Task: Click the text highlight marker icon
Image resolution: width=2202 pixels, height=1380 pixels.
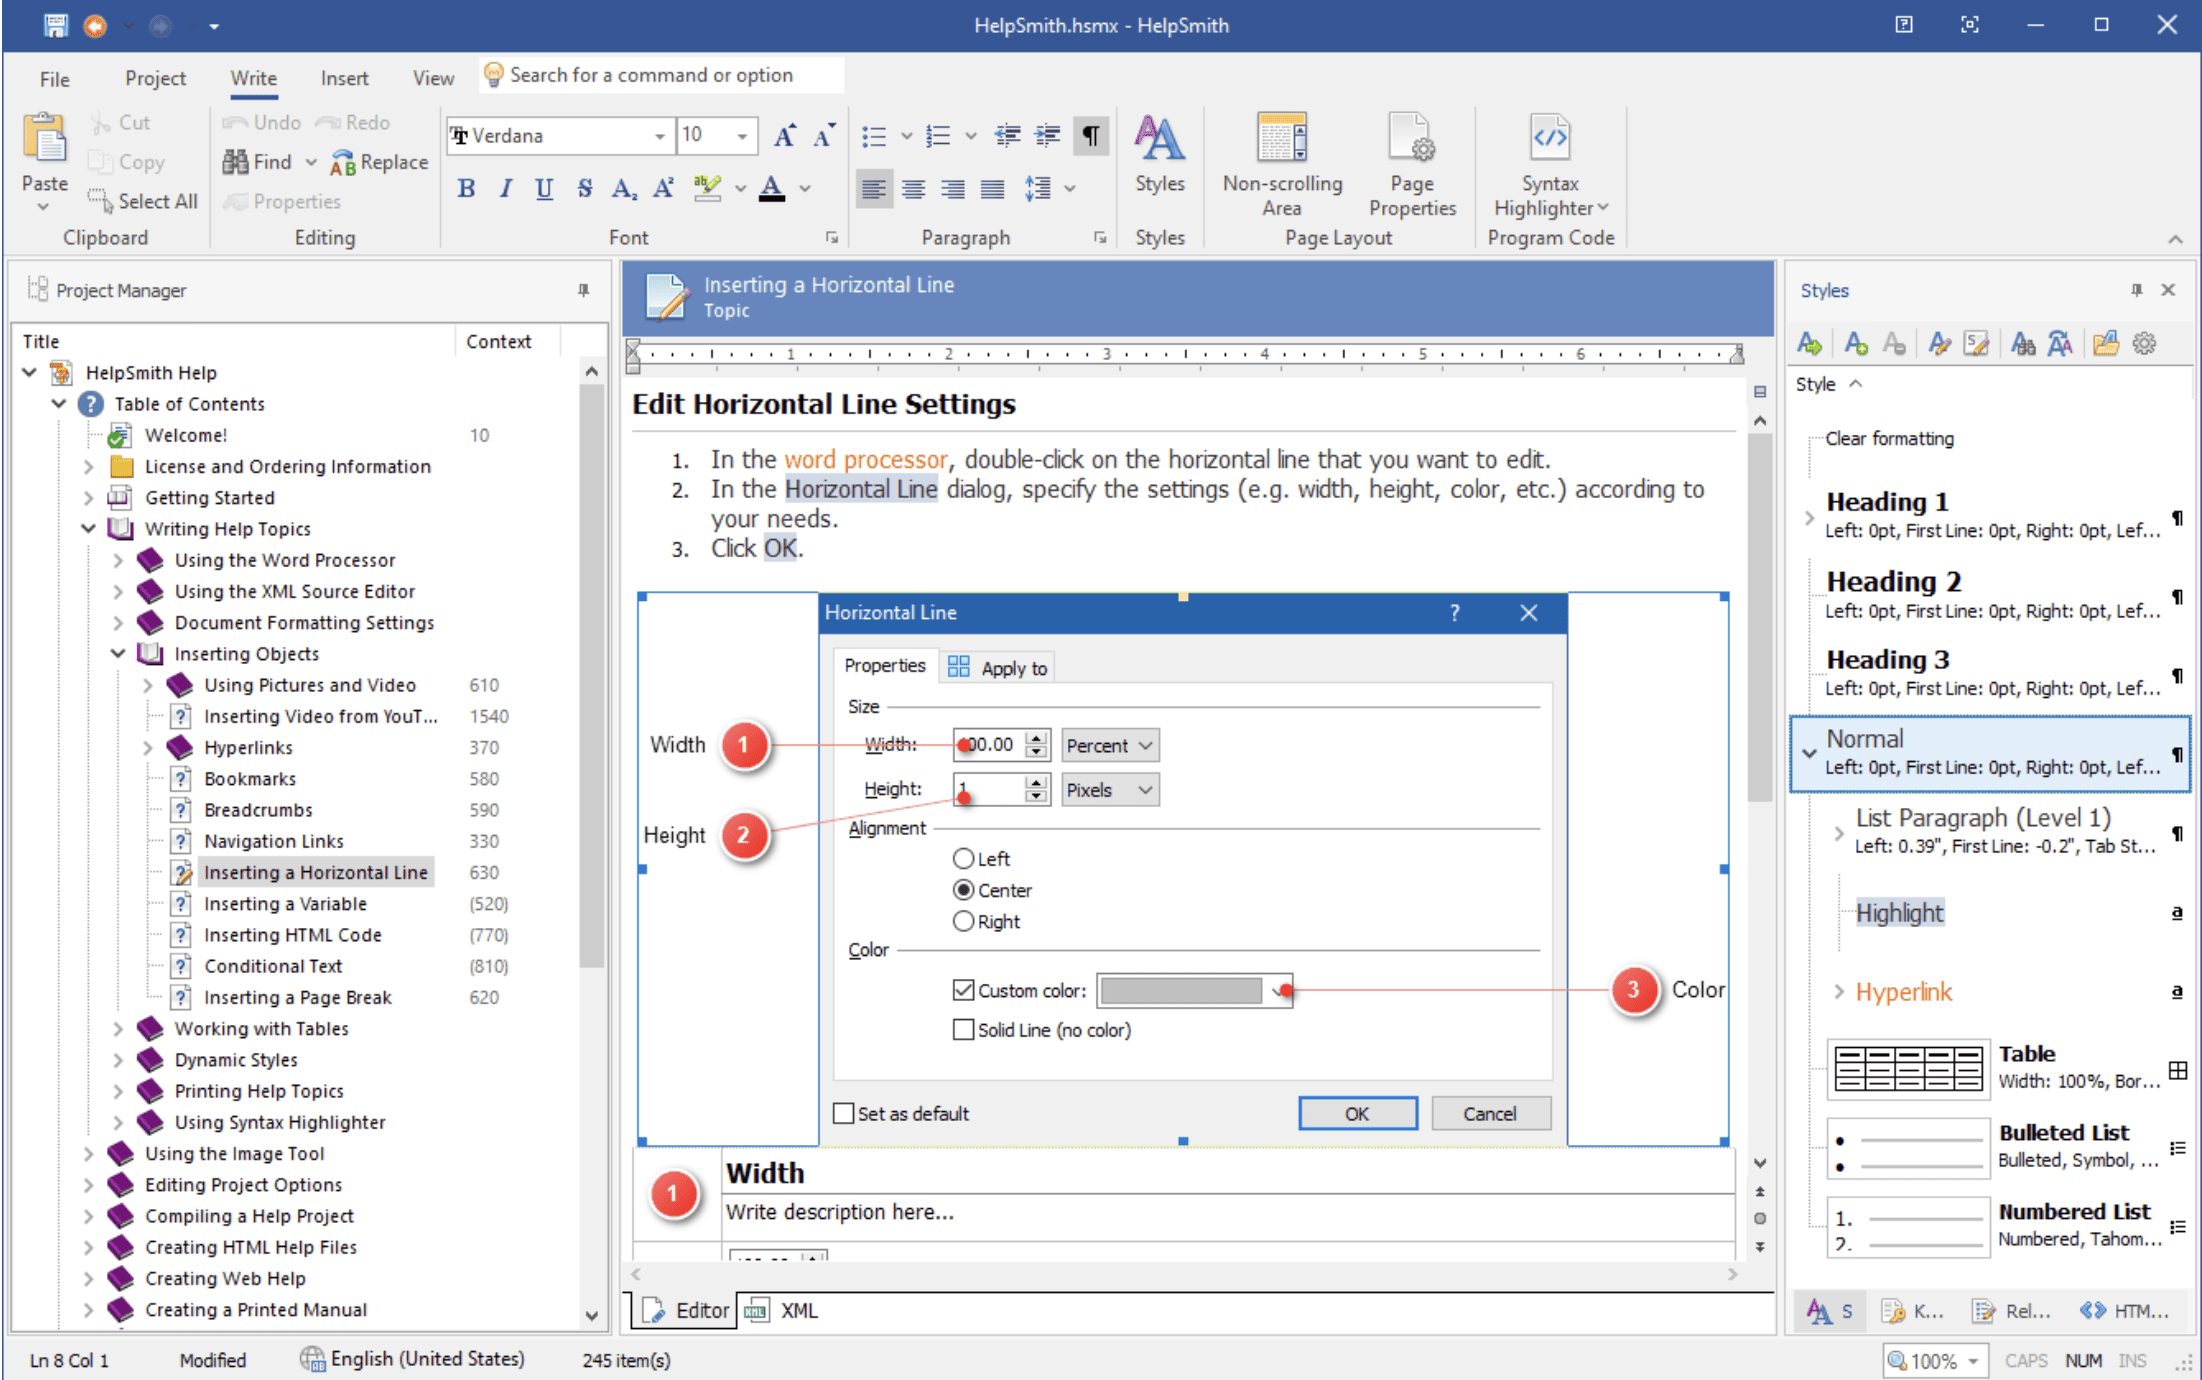Action: click(707, 188)
